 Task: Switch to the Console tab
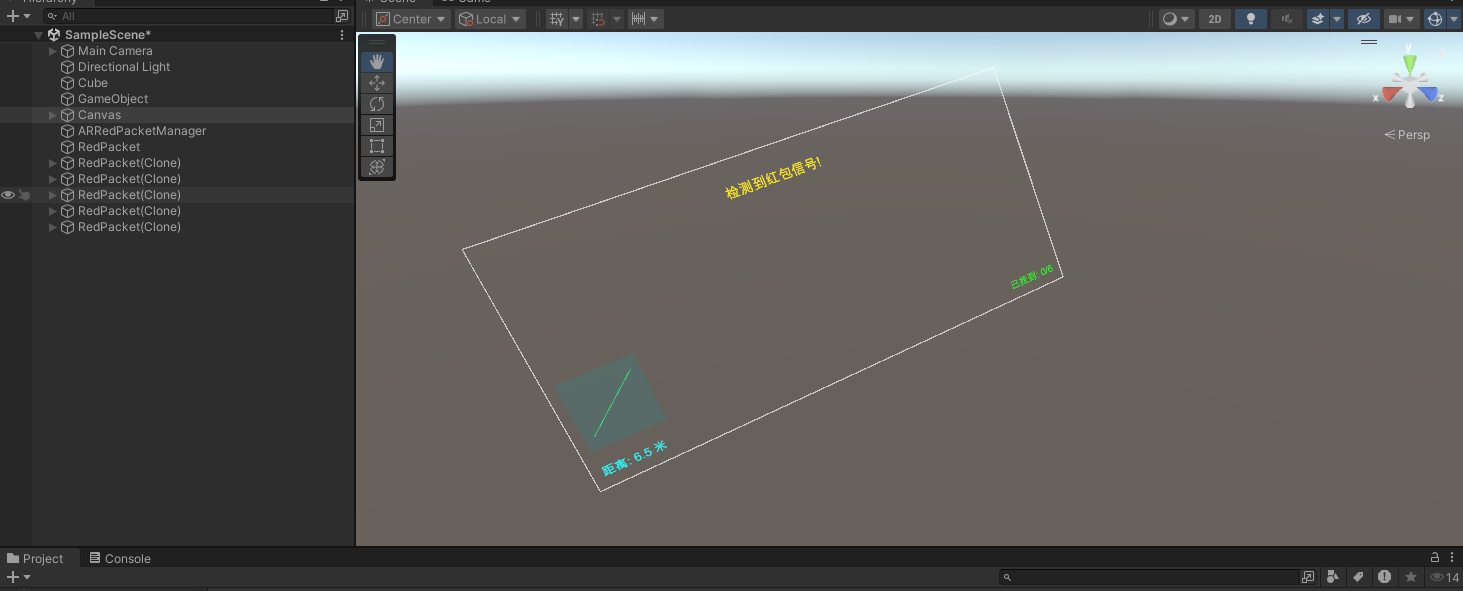click(120, 559)
